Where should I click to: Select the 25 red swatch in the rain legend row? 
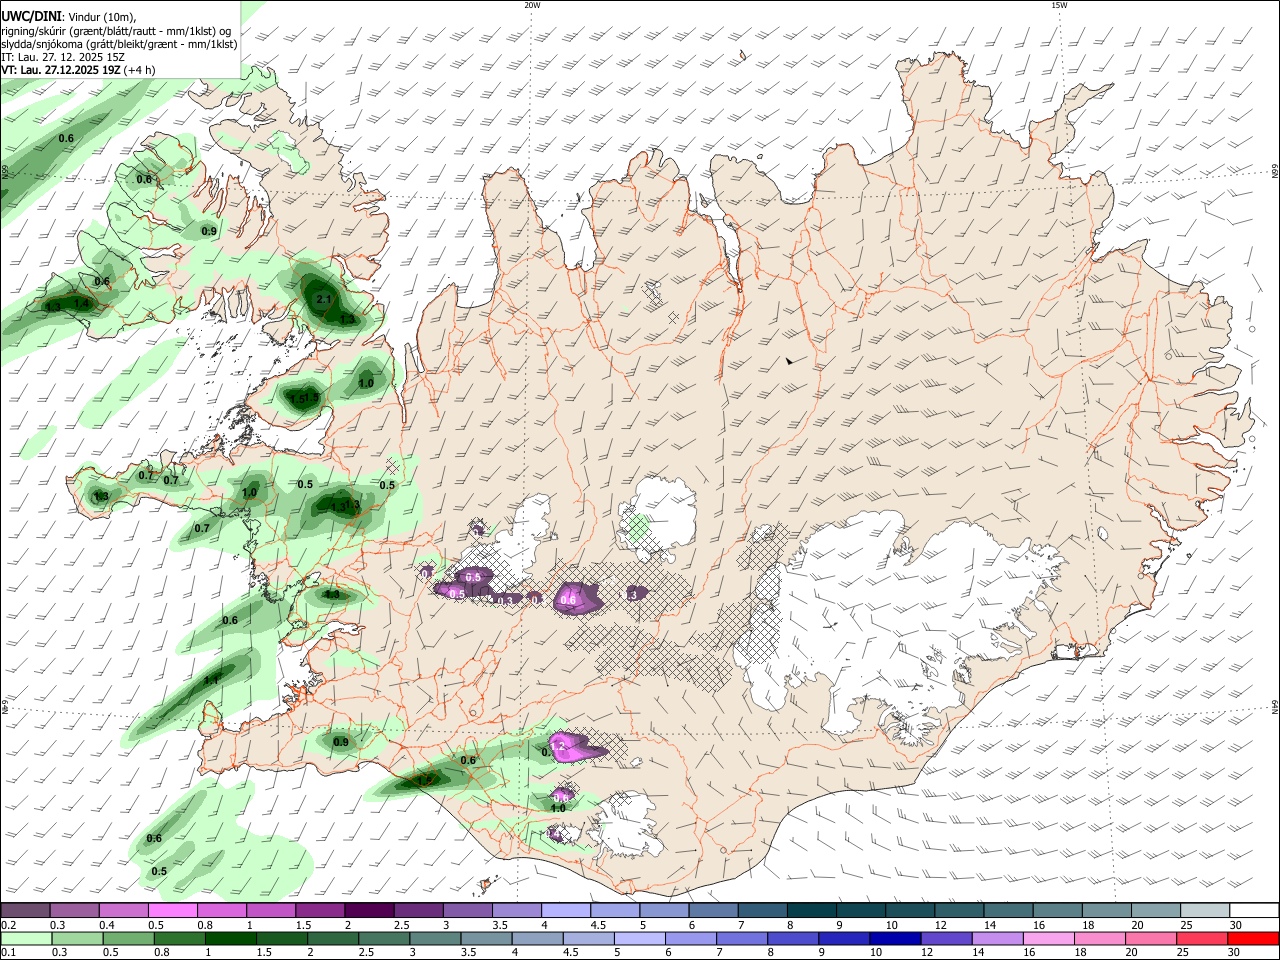(1201, 938)
